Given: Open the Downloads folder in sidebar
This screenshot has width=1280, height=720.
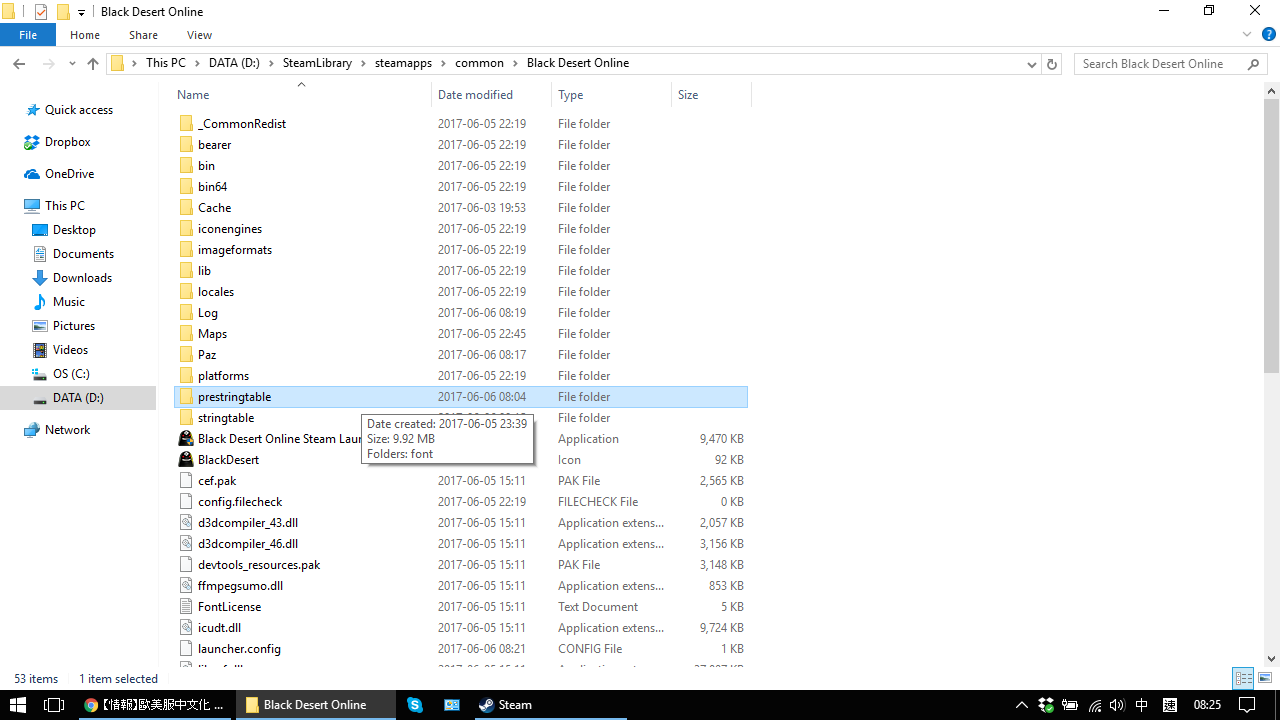Looking at the screenshot, I should coord(72,278).
